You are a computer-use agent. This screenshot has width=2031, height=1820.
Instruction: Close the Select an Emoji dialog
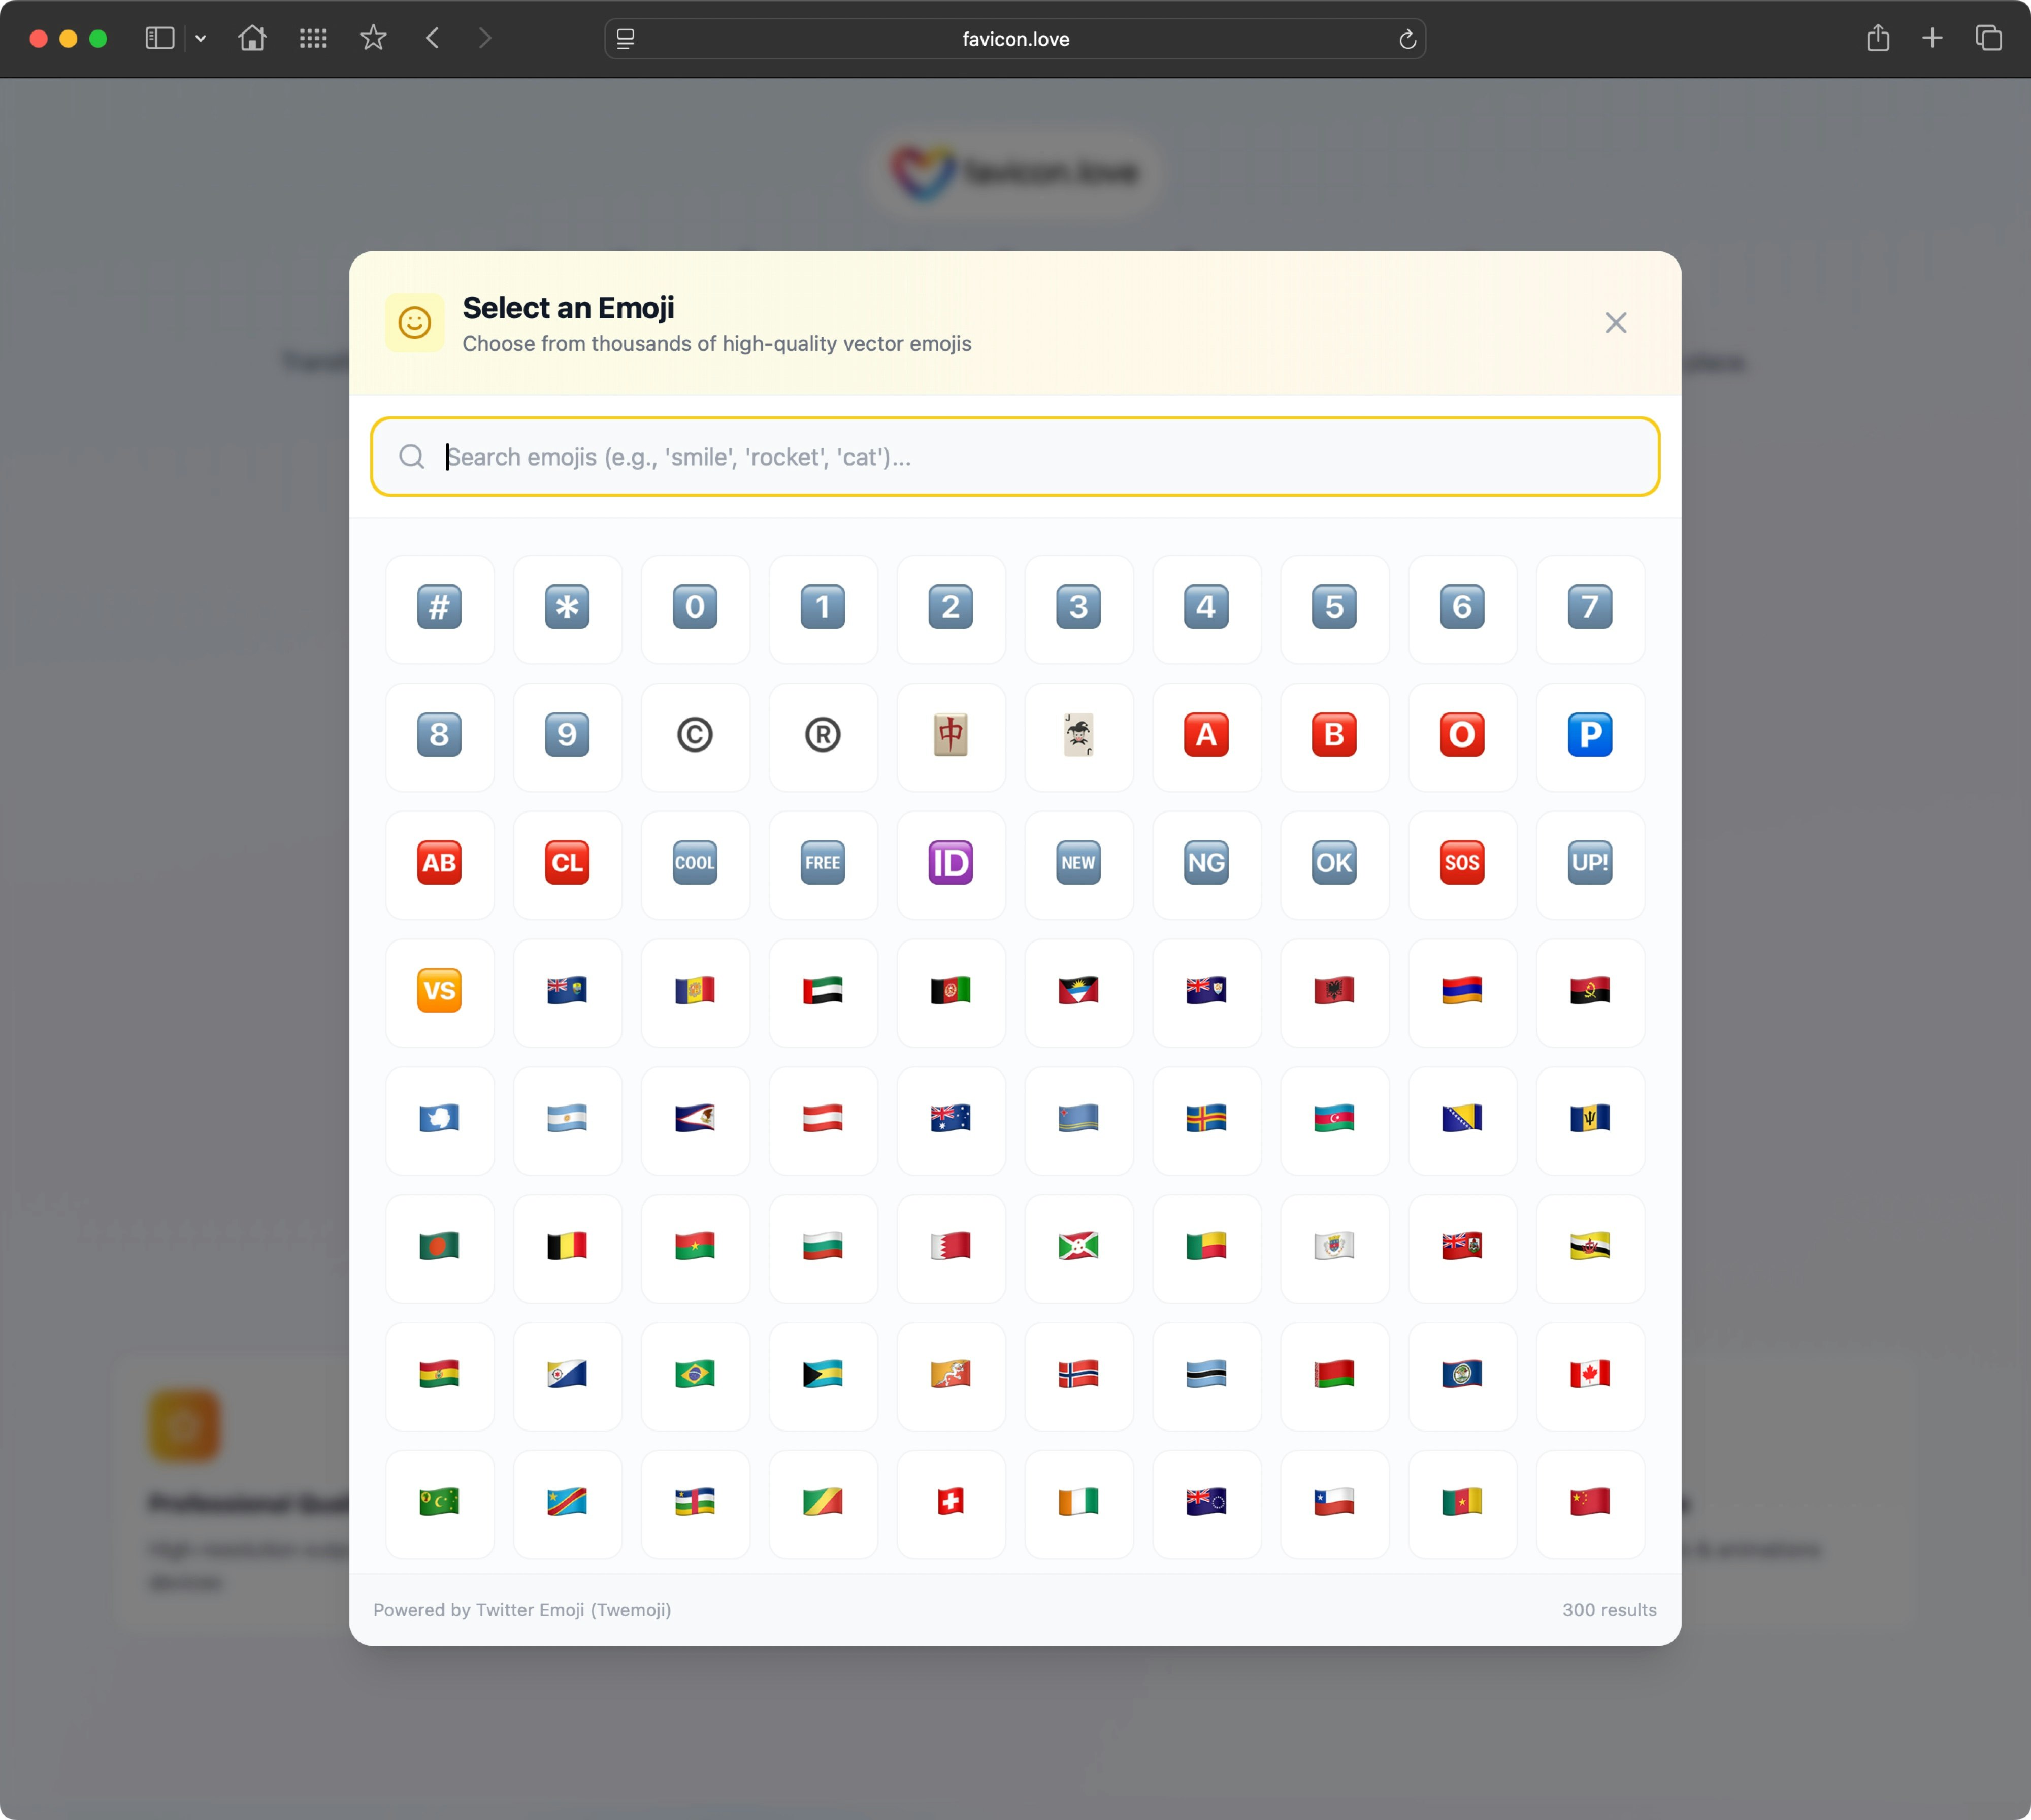coord(1616,322)
